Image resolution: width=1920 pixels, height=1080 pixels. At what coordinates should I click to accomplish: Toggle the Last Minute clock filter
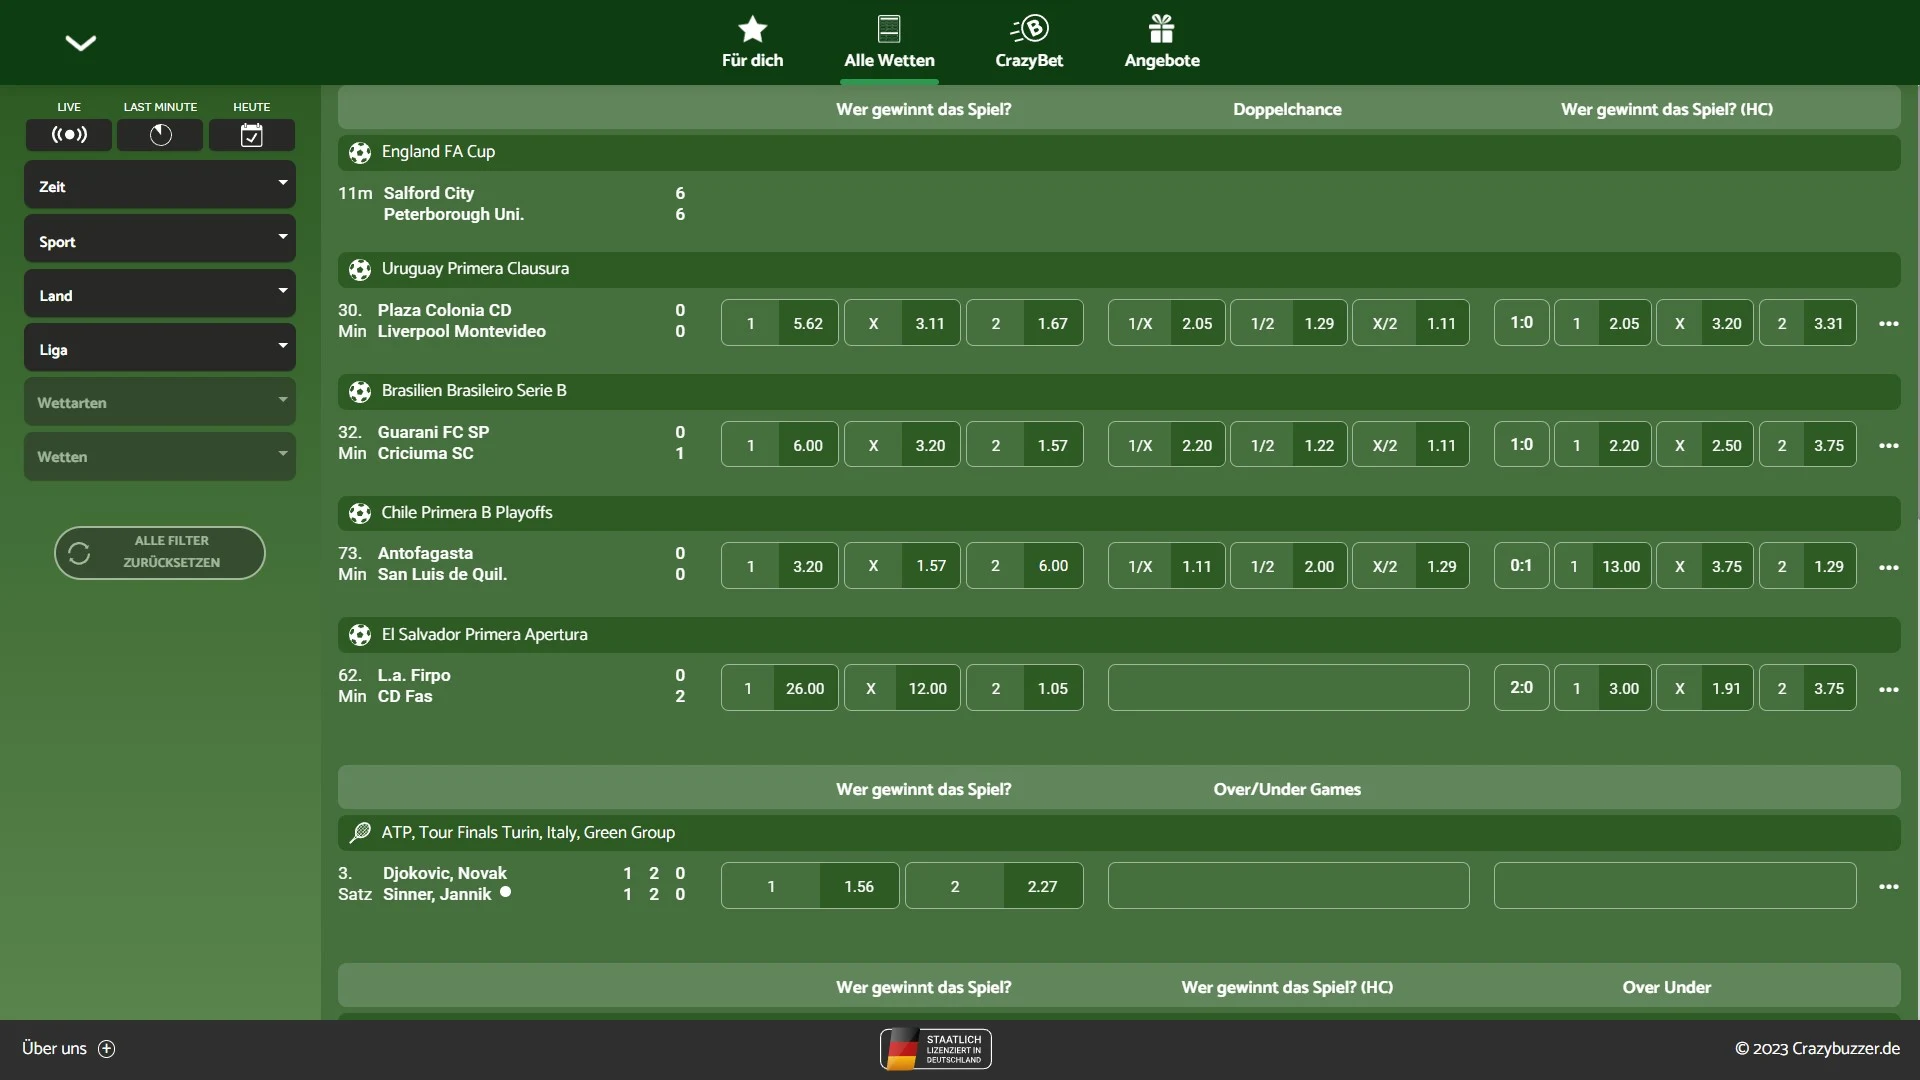[x=160, y=134]
